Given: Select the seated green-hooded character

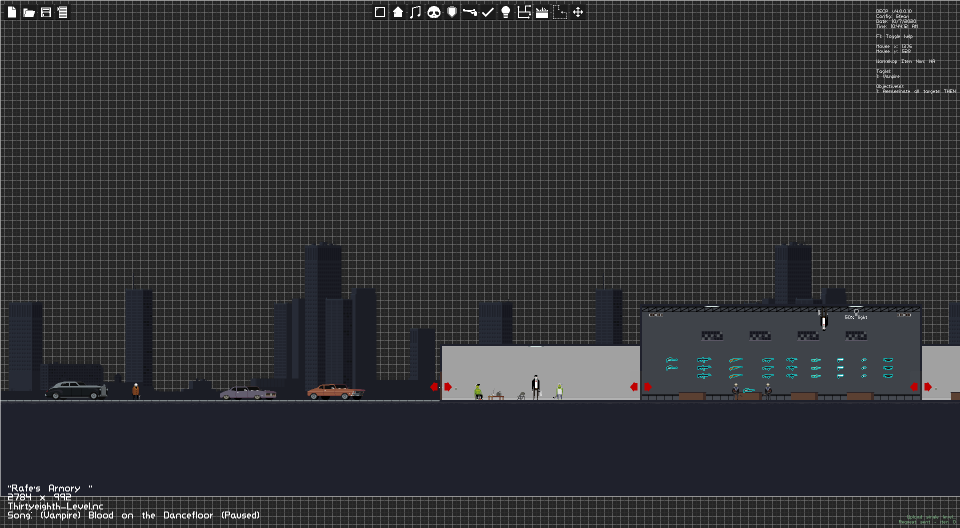Looking at the screenshot, I should tap(478, 392).
